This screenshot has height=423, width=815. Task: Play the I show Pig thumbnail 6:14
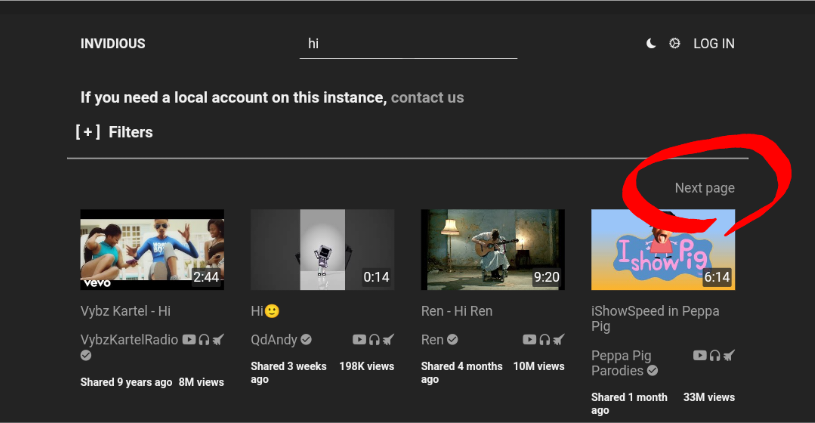coord(663,249)
